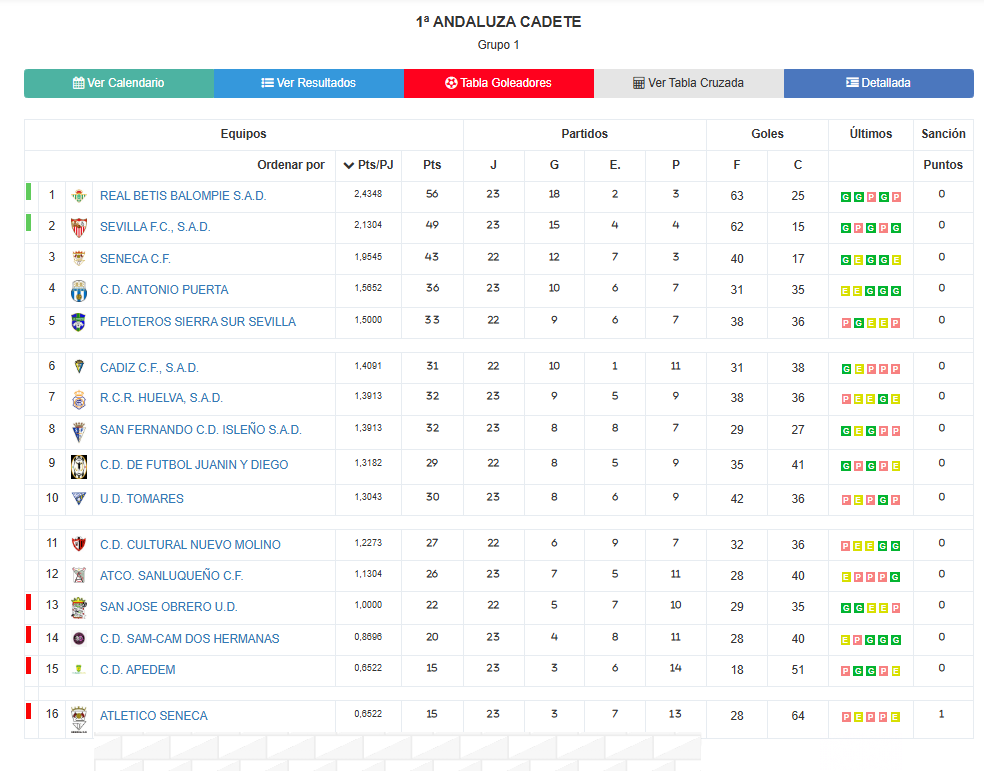Open SEVILLA F.C., S.A.D. team link
The width and height of the screenshot is (984, 771).
[x=155, y=227]
